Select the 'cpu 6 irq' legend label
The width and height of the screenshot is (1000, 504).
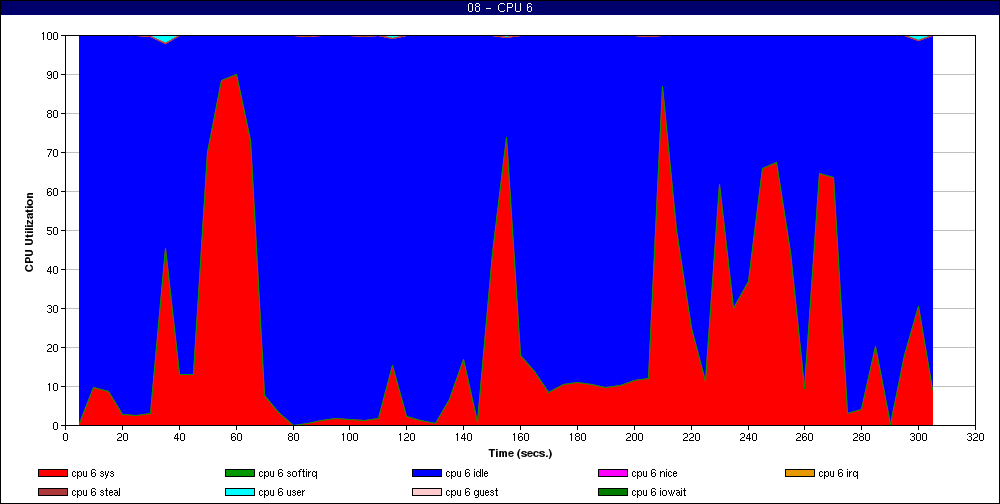click(x=838, y=473)
